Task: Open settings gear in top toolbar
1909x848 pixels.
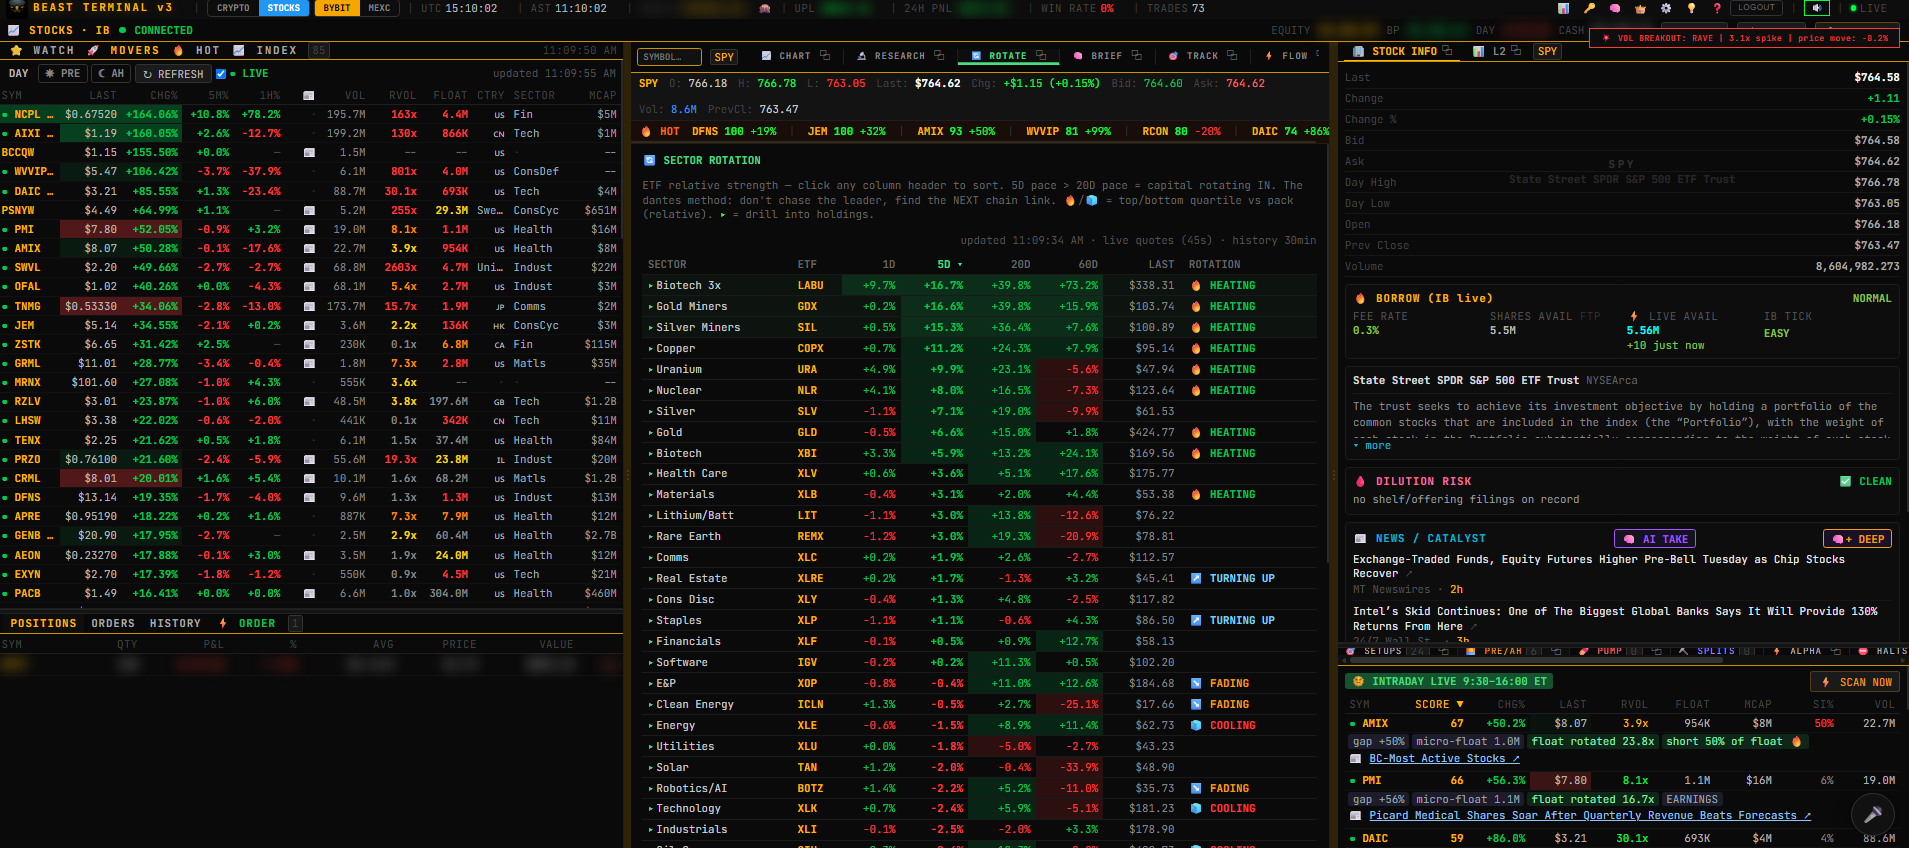Action: tap(1666, 8)
